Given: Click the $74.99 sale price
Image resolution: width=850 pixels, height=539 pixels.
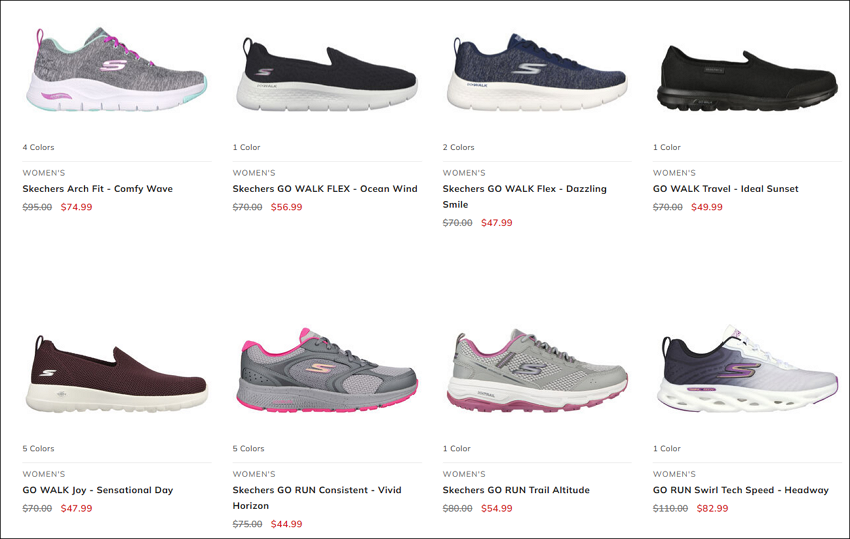Looking at the screenshot, I should point(76,207).
